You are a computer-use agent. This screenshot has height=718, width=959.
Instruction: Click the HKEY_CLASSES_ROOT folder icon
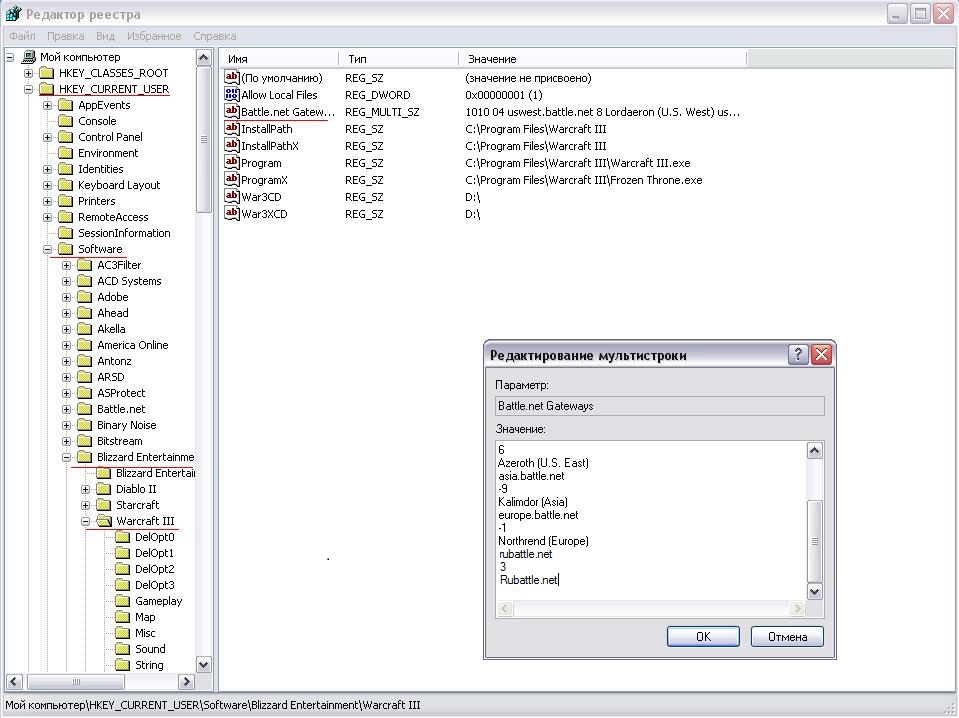pyautogui.click(x=46, y=73)
